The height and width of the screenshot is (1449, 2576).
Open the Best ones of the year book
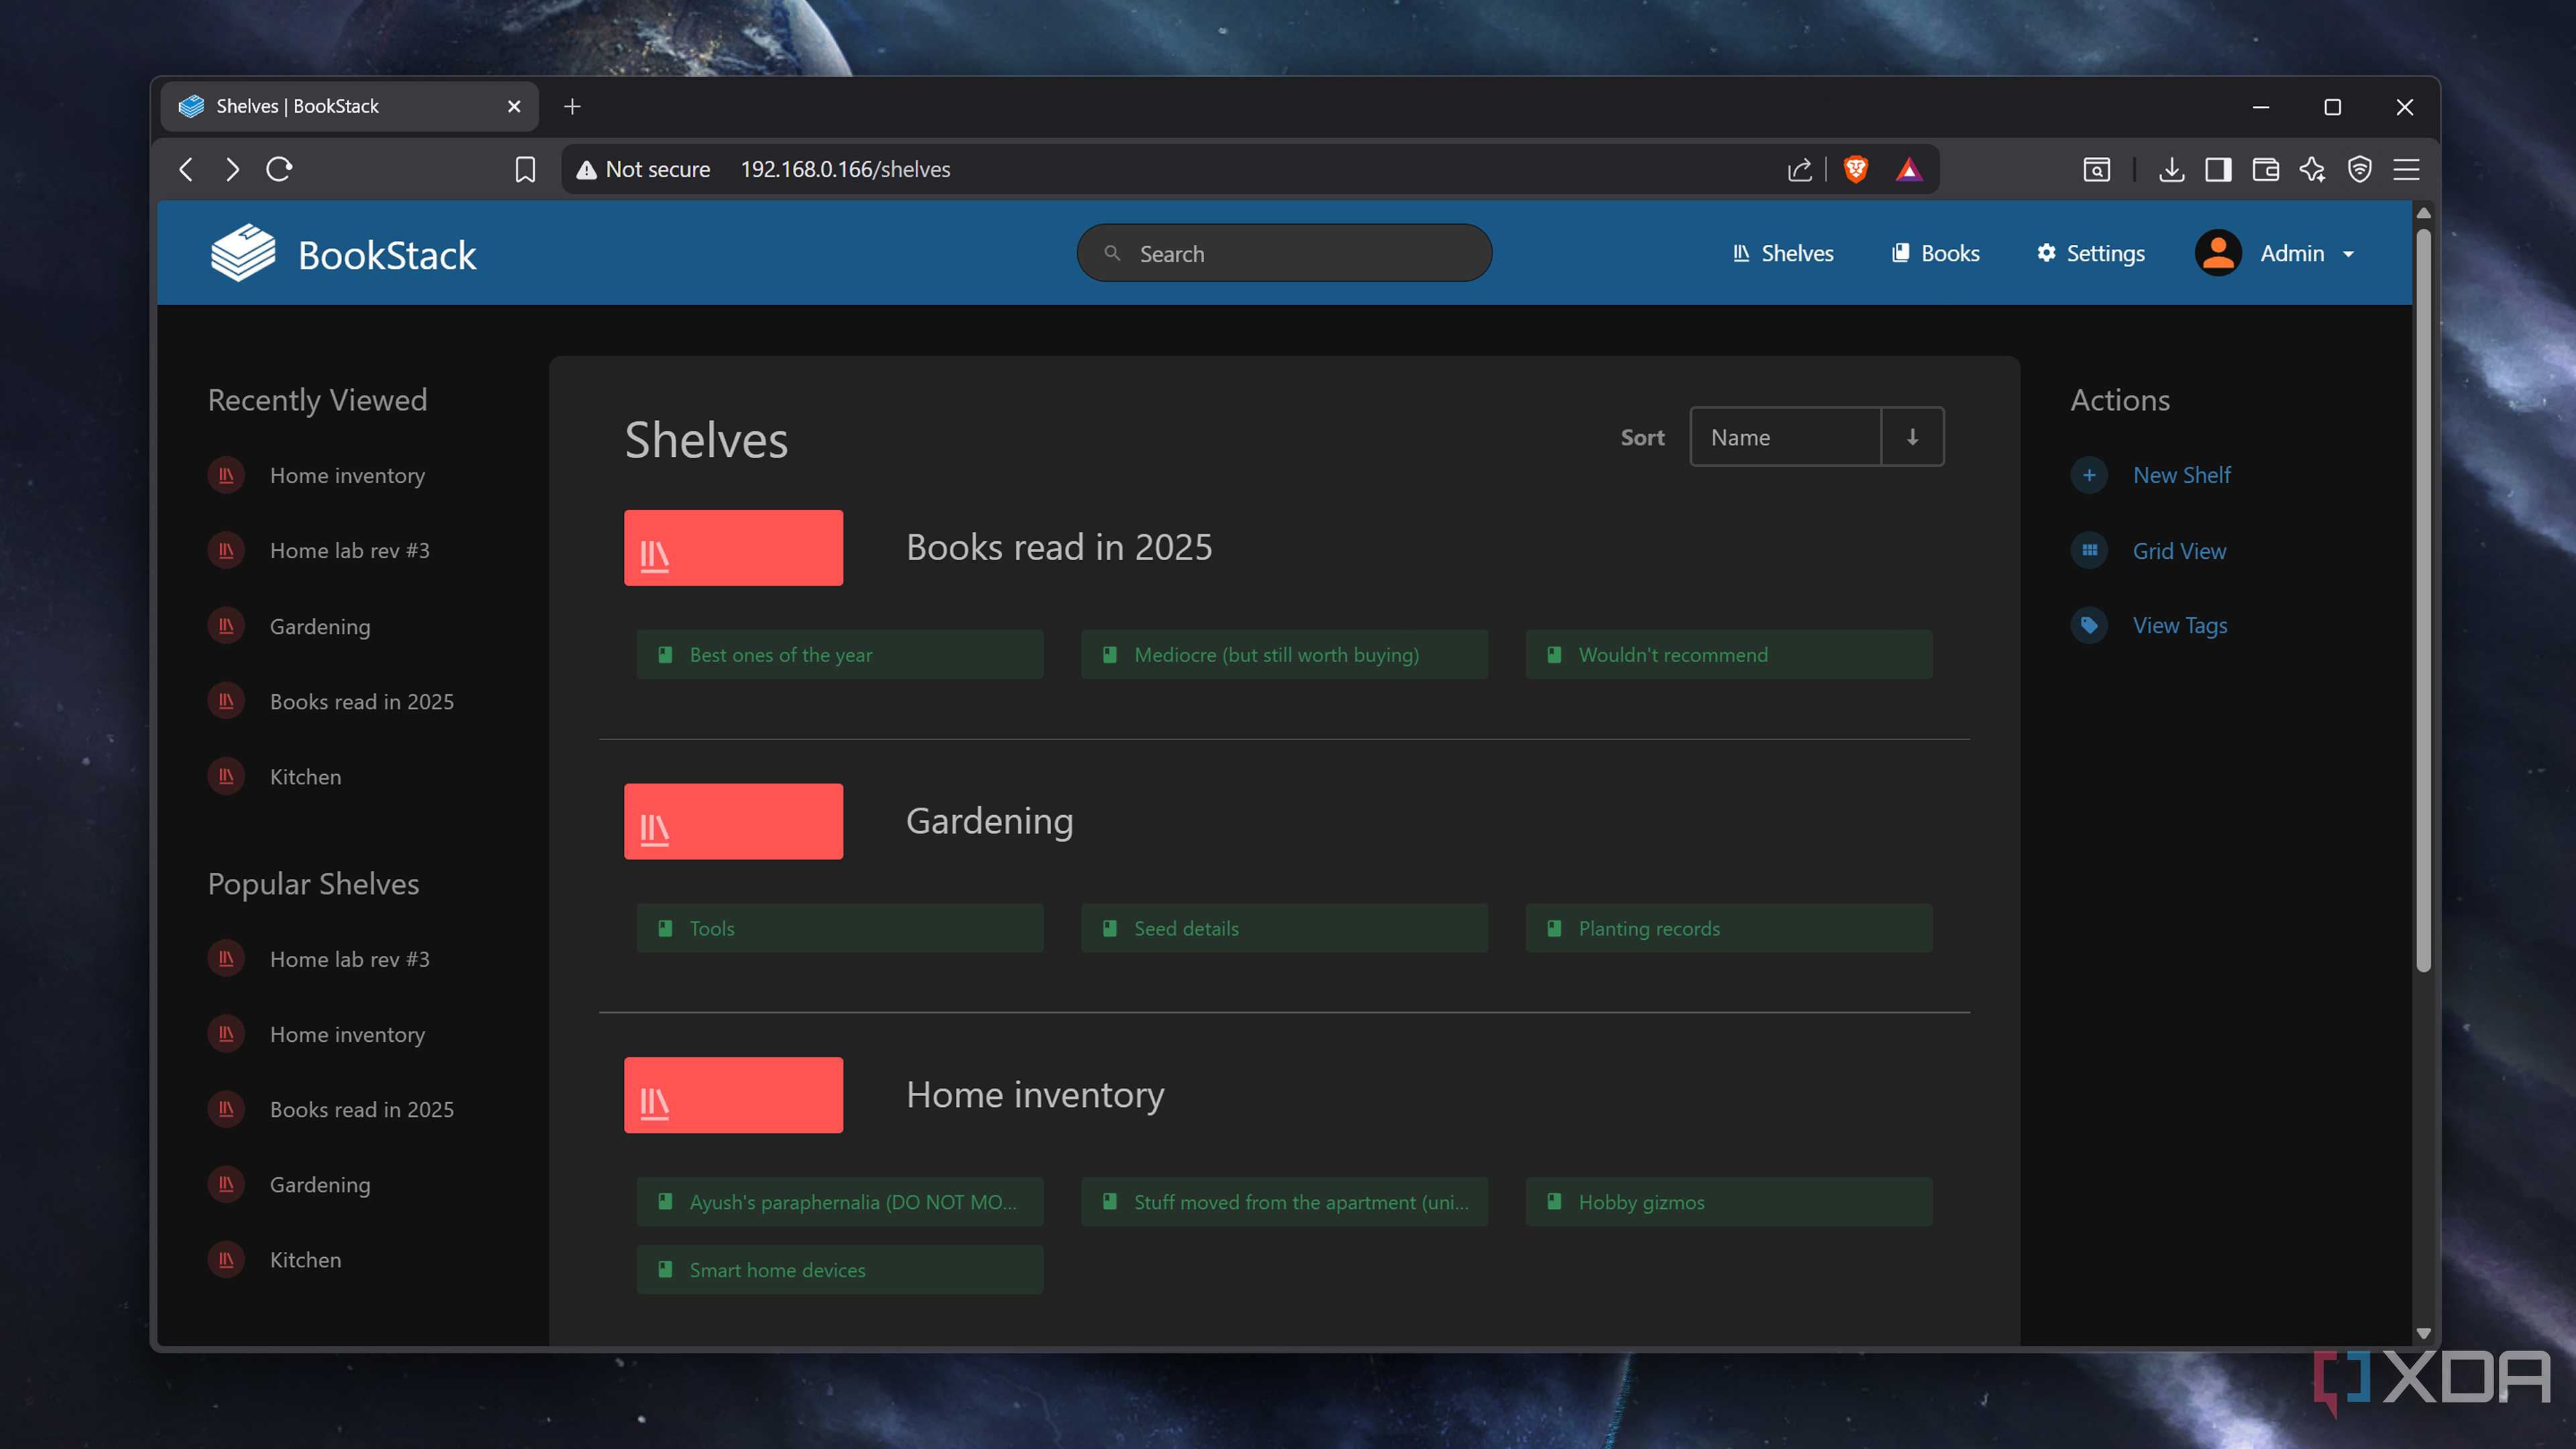840,655
